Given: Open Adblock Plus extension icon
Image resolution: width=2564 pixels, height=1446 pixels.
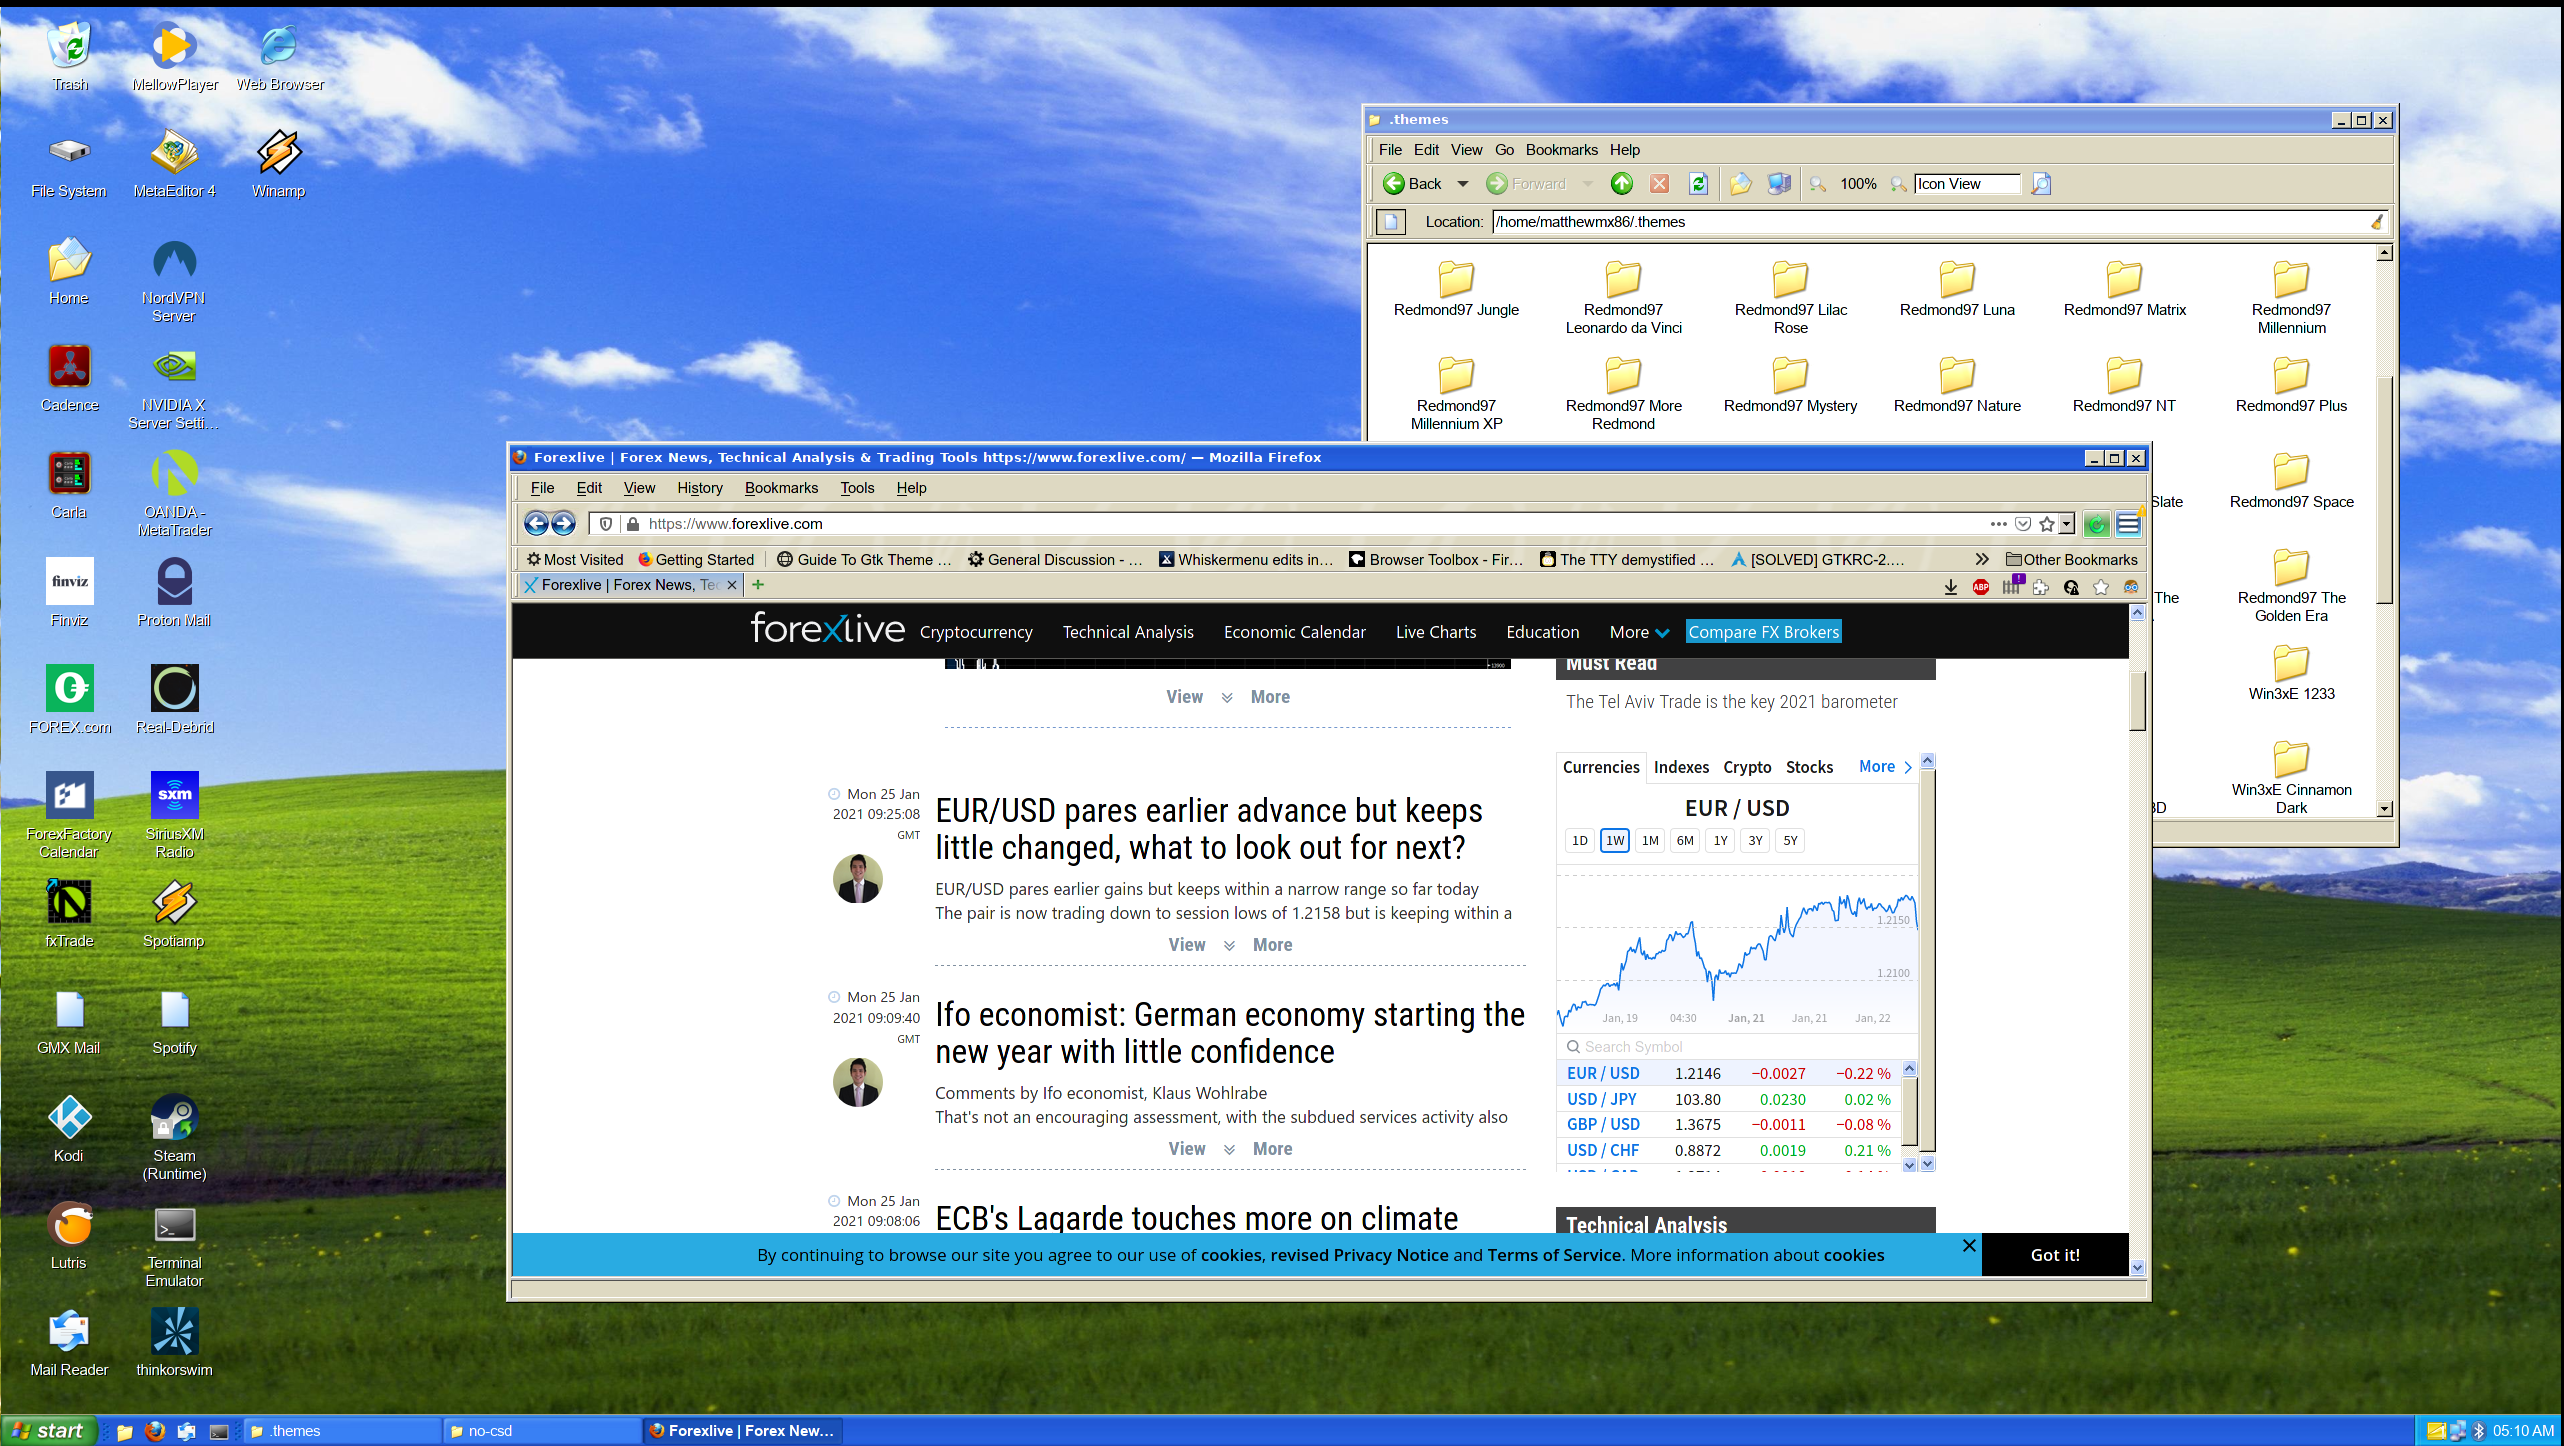Looking at the screenshot, I should [1981, 587].
